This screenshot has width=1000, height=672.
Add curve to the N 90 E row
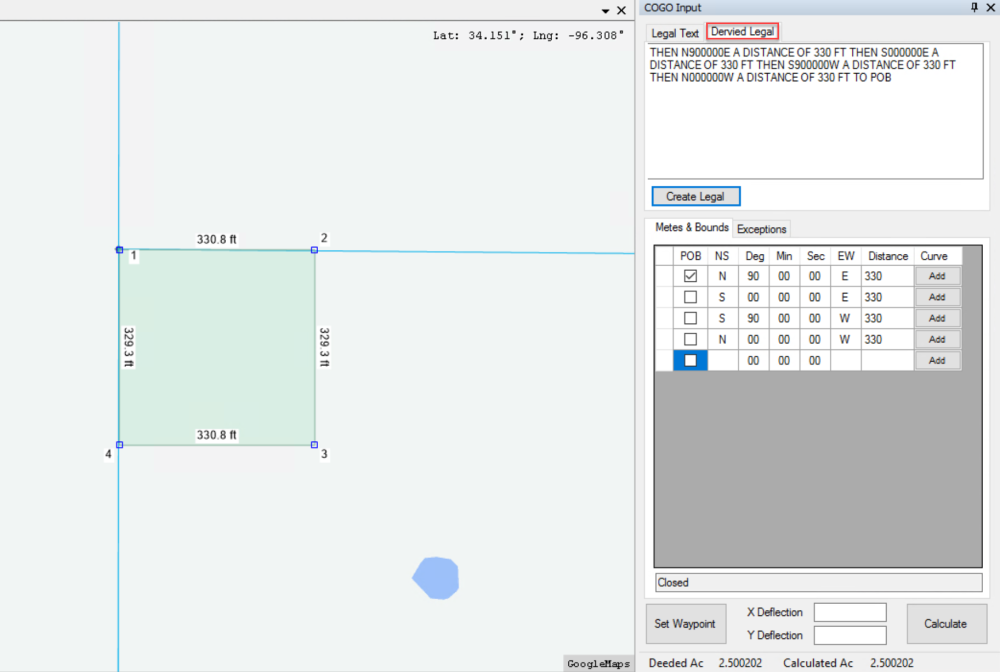pos(937,276)
